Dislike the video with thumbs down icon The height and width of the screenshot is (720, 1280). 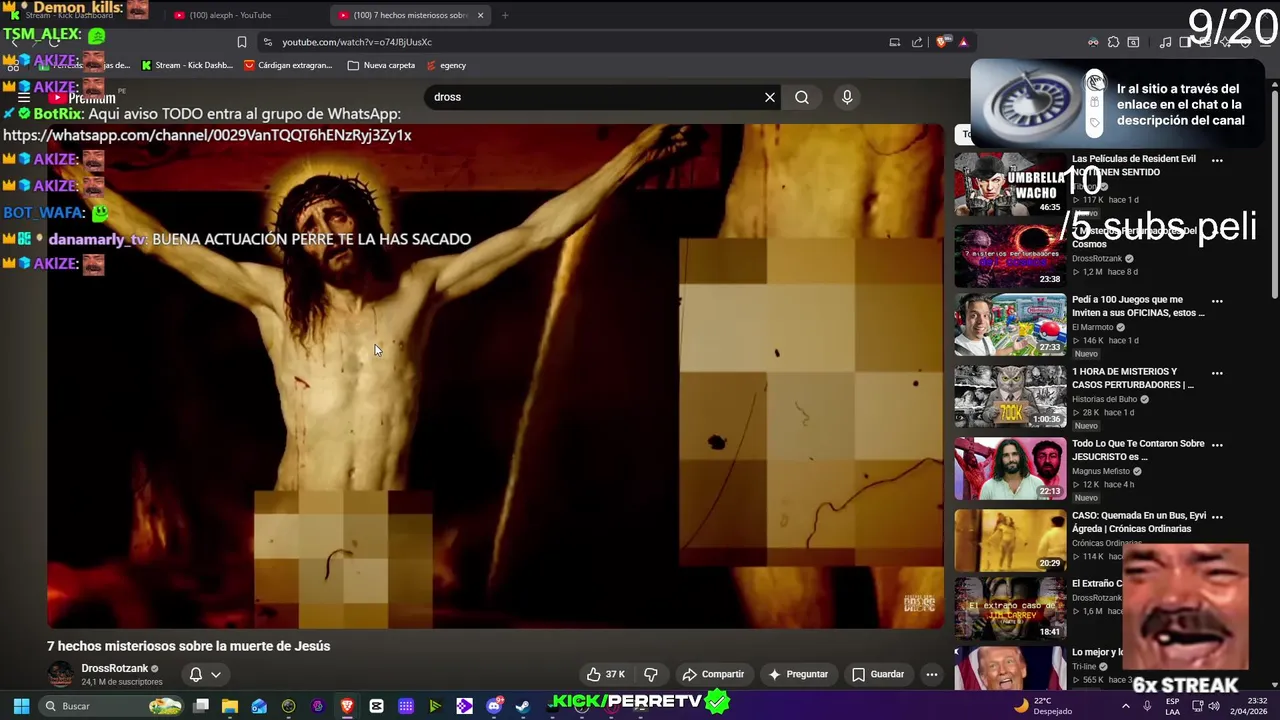651,674
